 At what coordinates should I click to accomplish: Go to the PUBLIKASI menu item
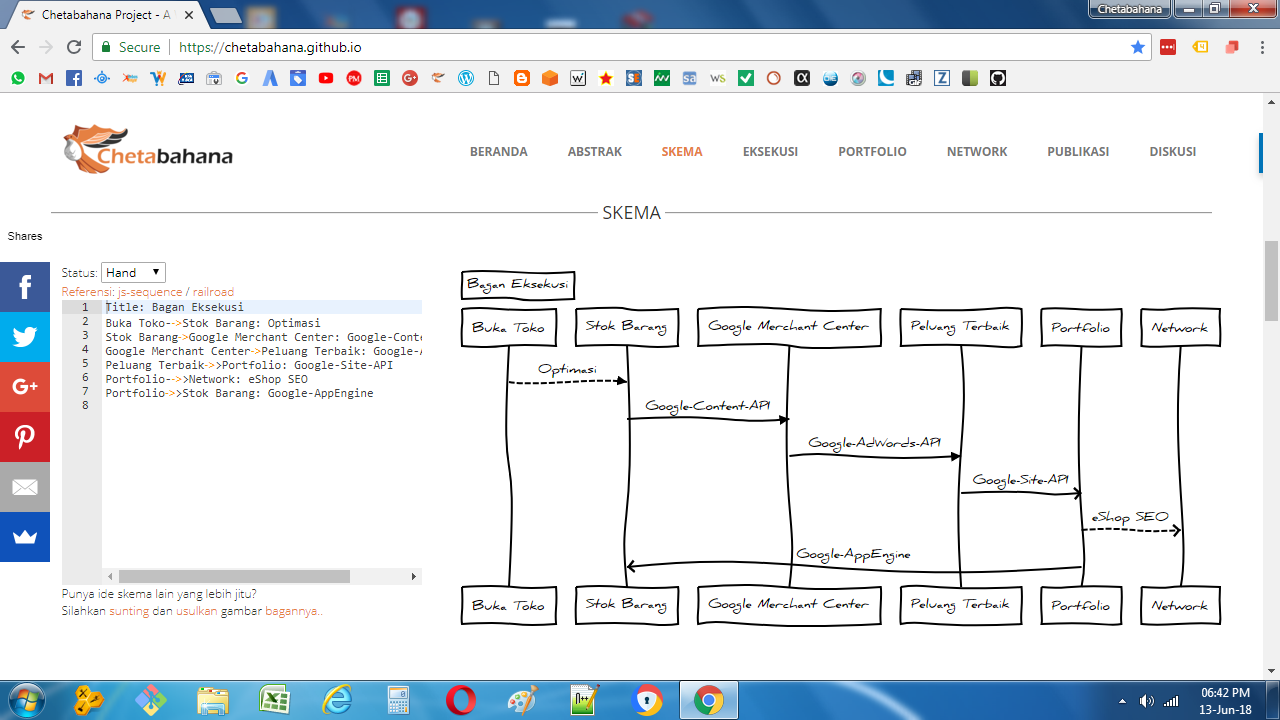1078,152
